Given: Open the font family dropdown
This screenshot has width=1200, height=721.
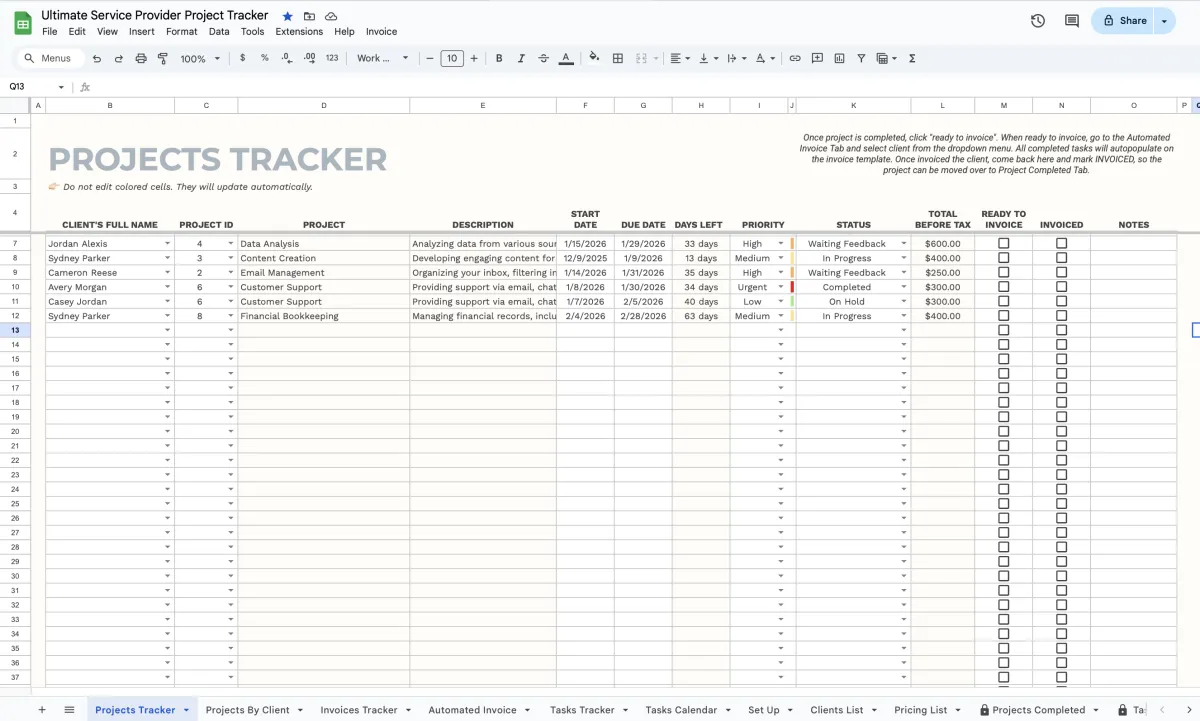Looking at the screenshot, I should (383, 58).
